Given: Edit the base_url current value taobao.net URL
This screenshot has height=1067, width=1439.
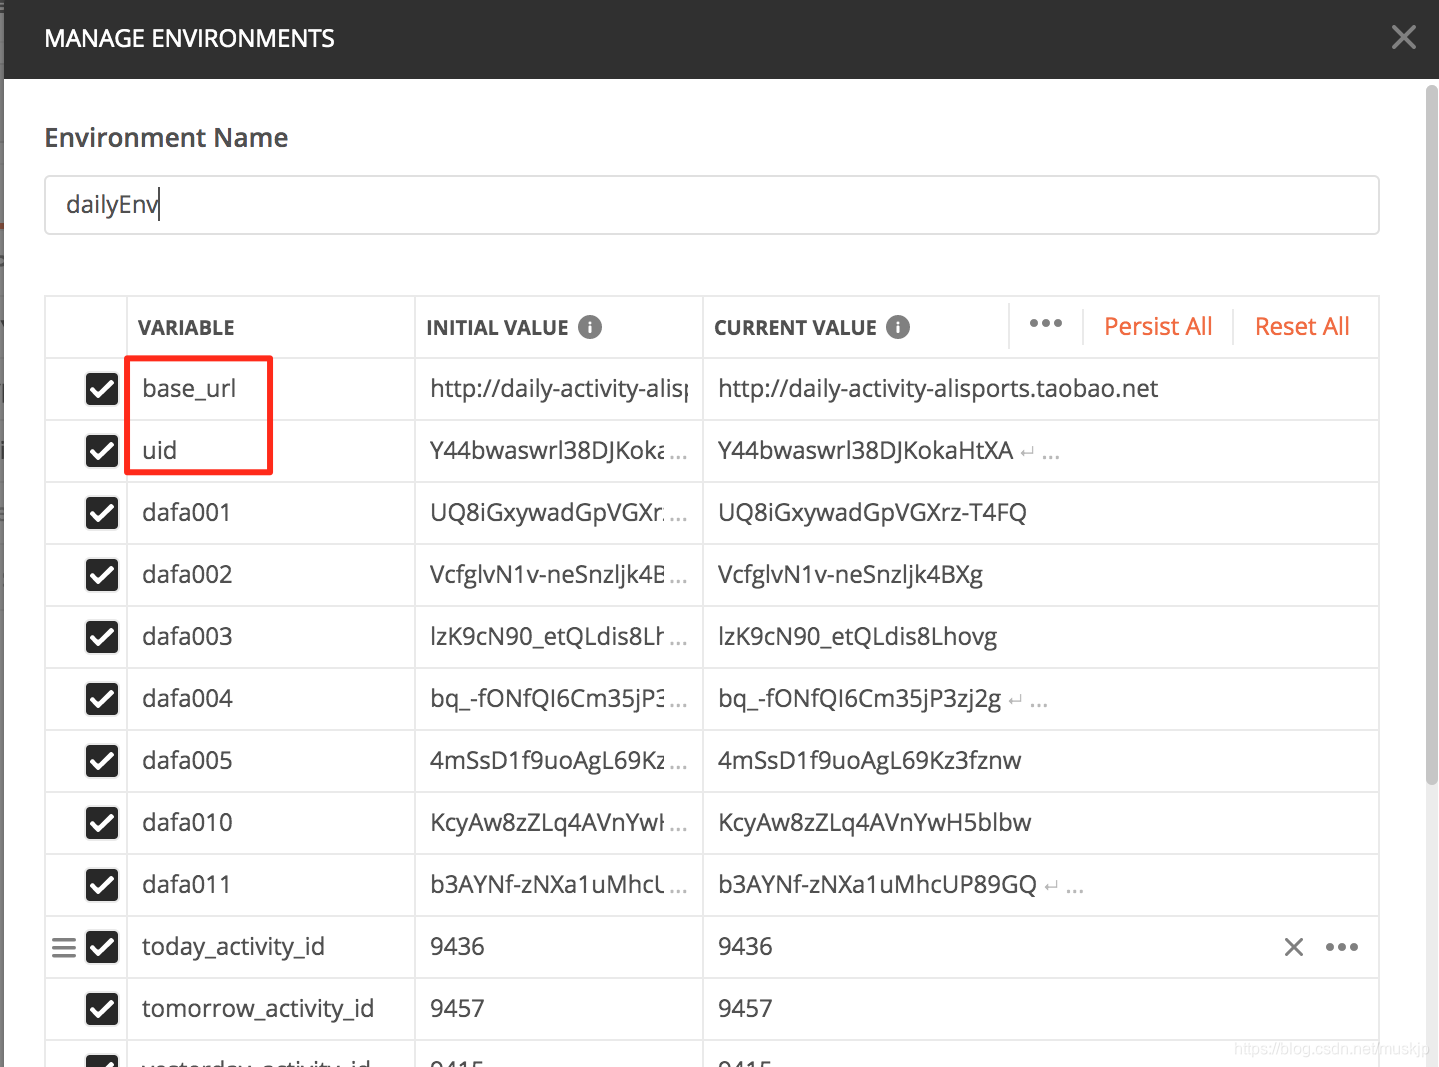Looking at the screenshot, I should [x=938, y=389].
